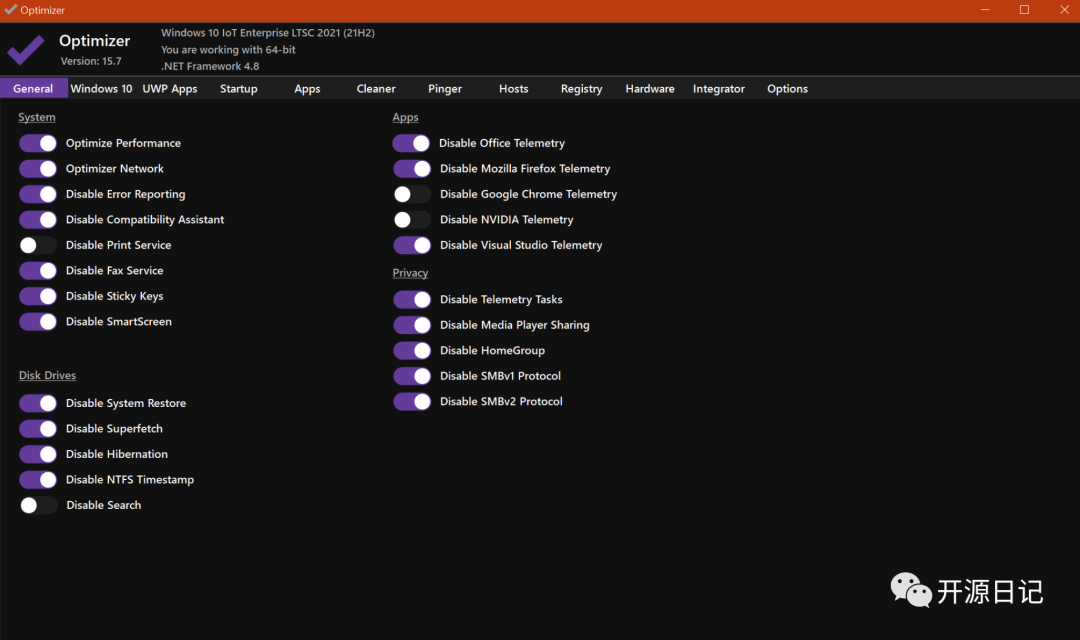Toggle Disable Compatibility Assistant switch
1080x640 pixels.
(x=38, y=220)
